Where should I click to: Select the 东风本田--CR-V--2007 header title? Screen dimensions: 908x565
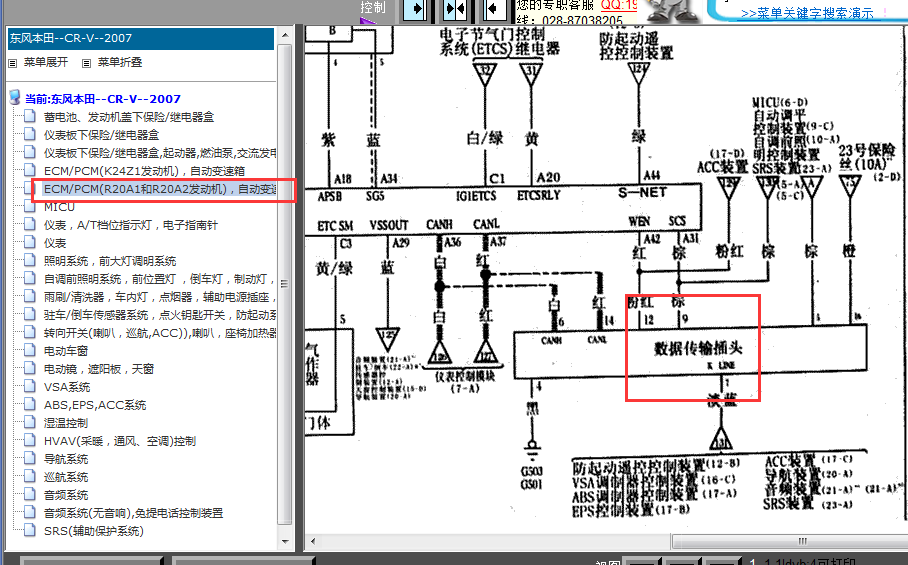pos(71,38)
